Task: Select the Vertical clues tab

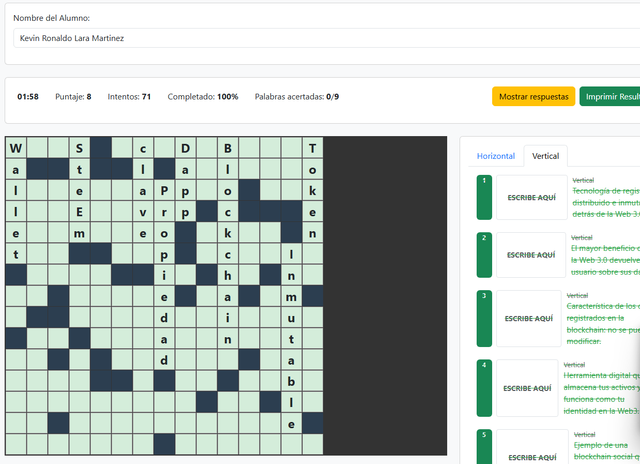Action: click(545, 156)
